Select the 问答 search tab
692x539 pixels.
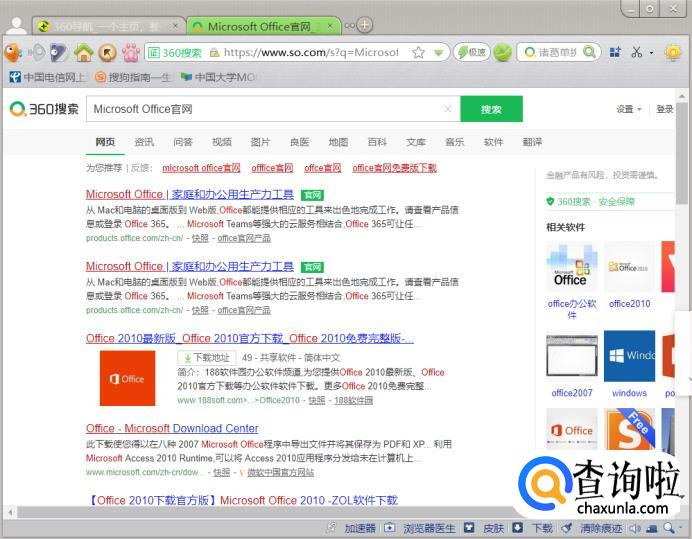(183, 142)
